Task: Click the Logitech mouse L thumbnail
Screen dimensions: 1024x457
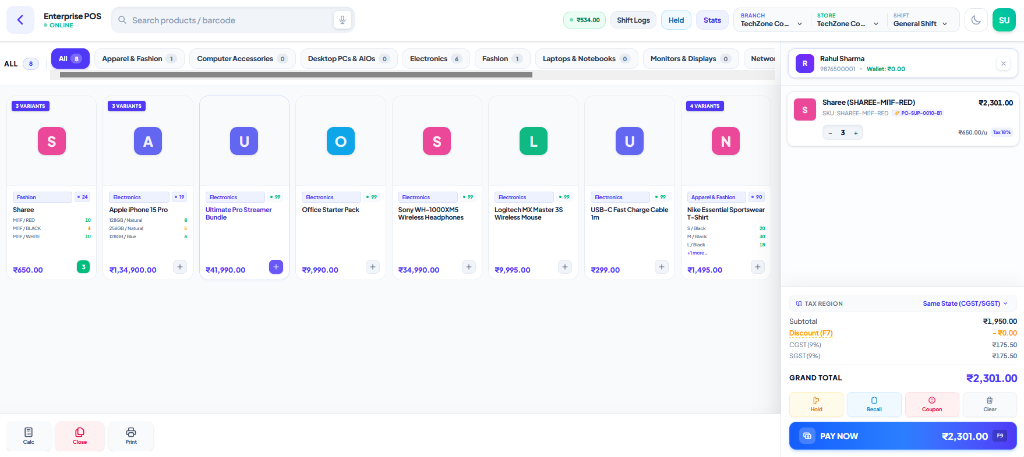Action: click(x=533, y=141)
